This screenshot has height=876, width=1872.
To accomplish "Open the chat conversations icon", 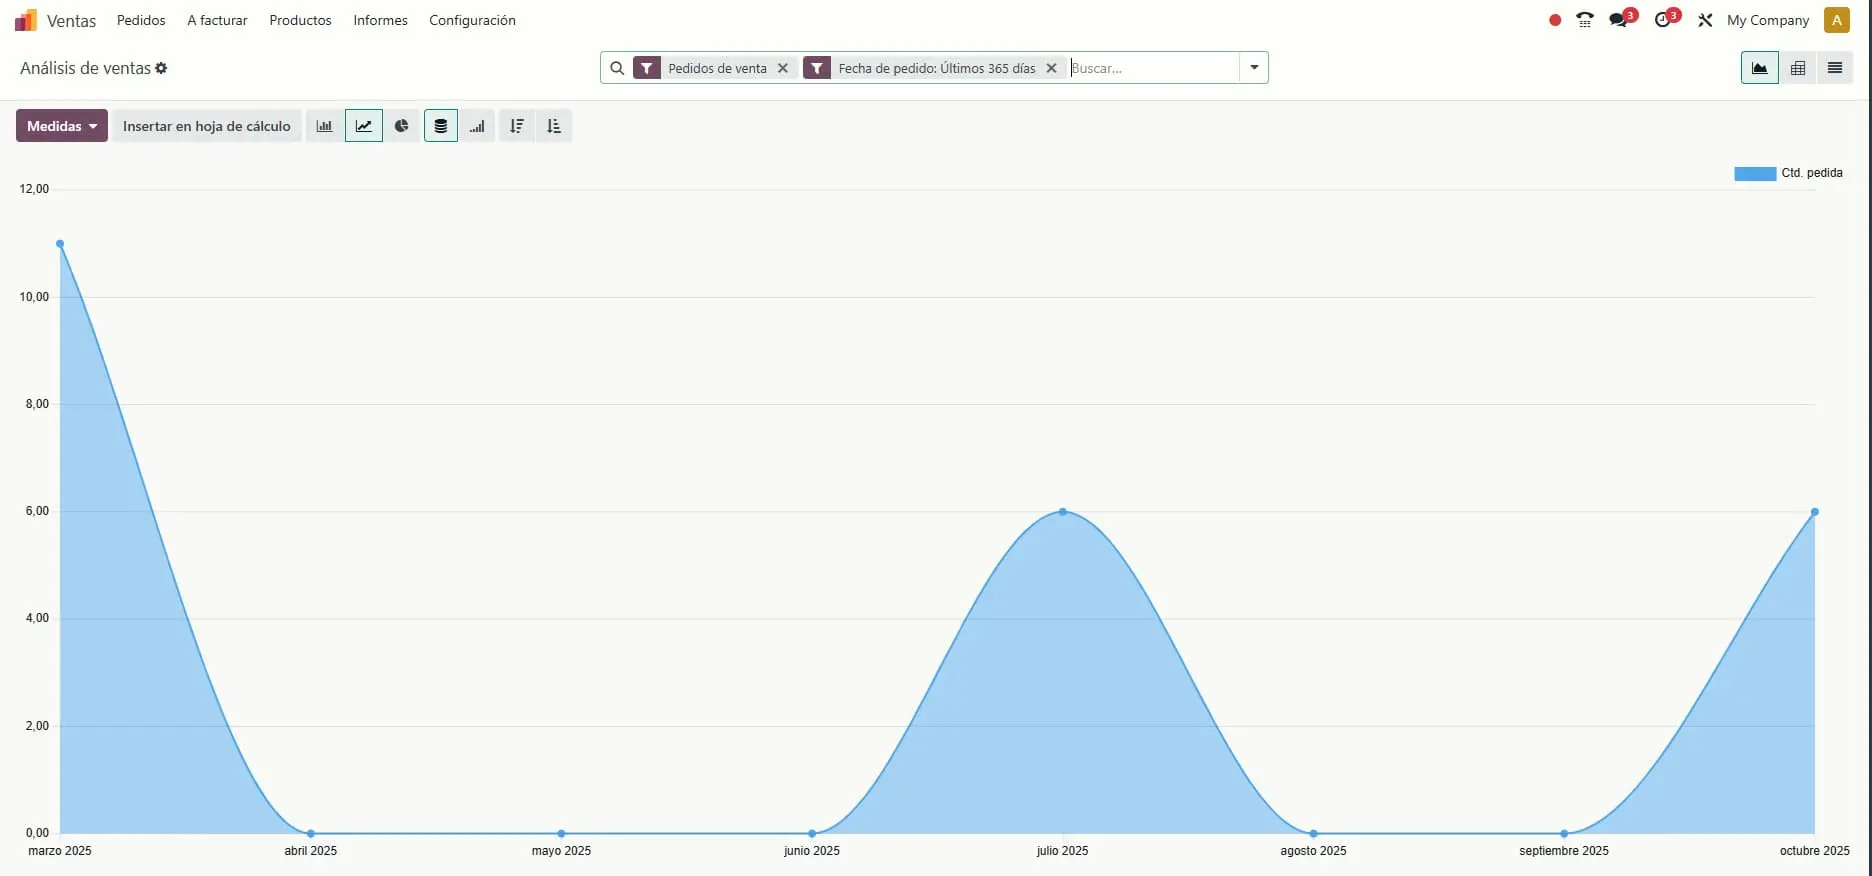I will (1619, 20).
